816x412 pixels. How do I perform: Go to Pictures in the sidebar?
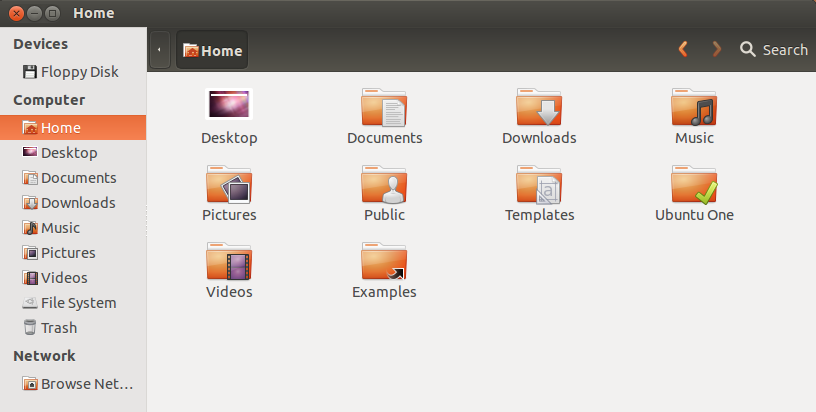pyautogui.click(x=73, y=253)
